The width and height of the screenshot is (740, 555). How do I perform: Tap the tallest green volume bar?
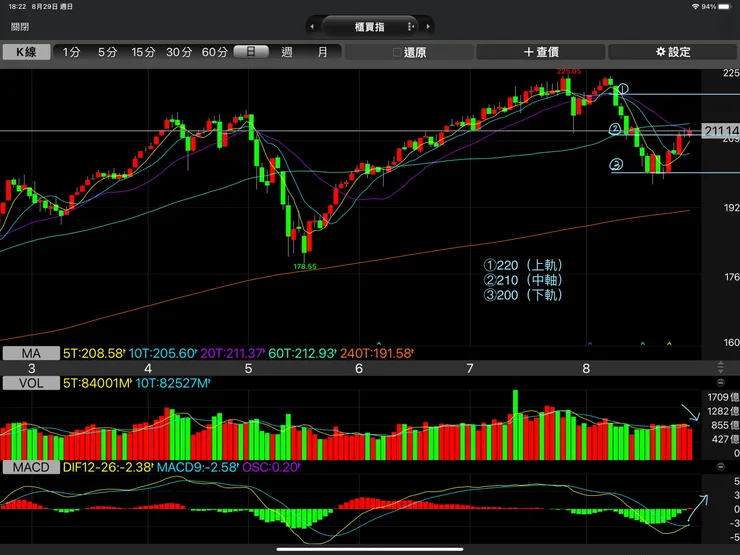pyautogui.click(x=515, y=425)
